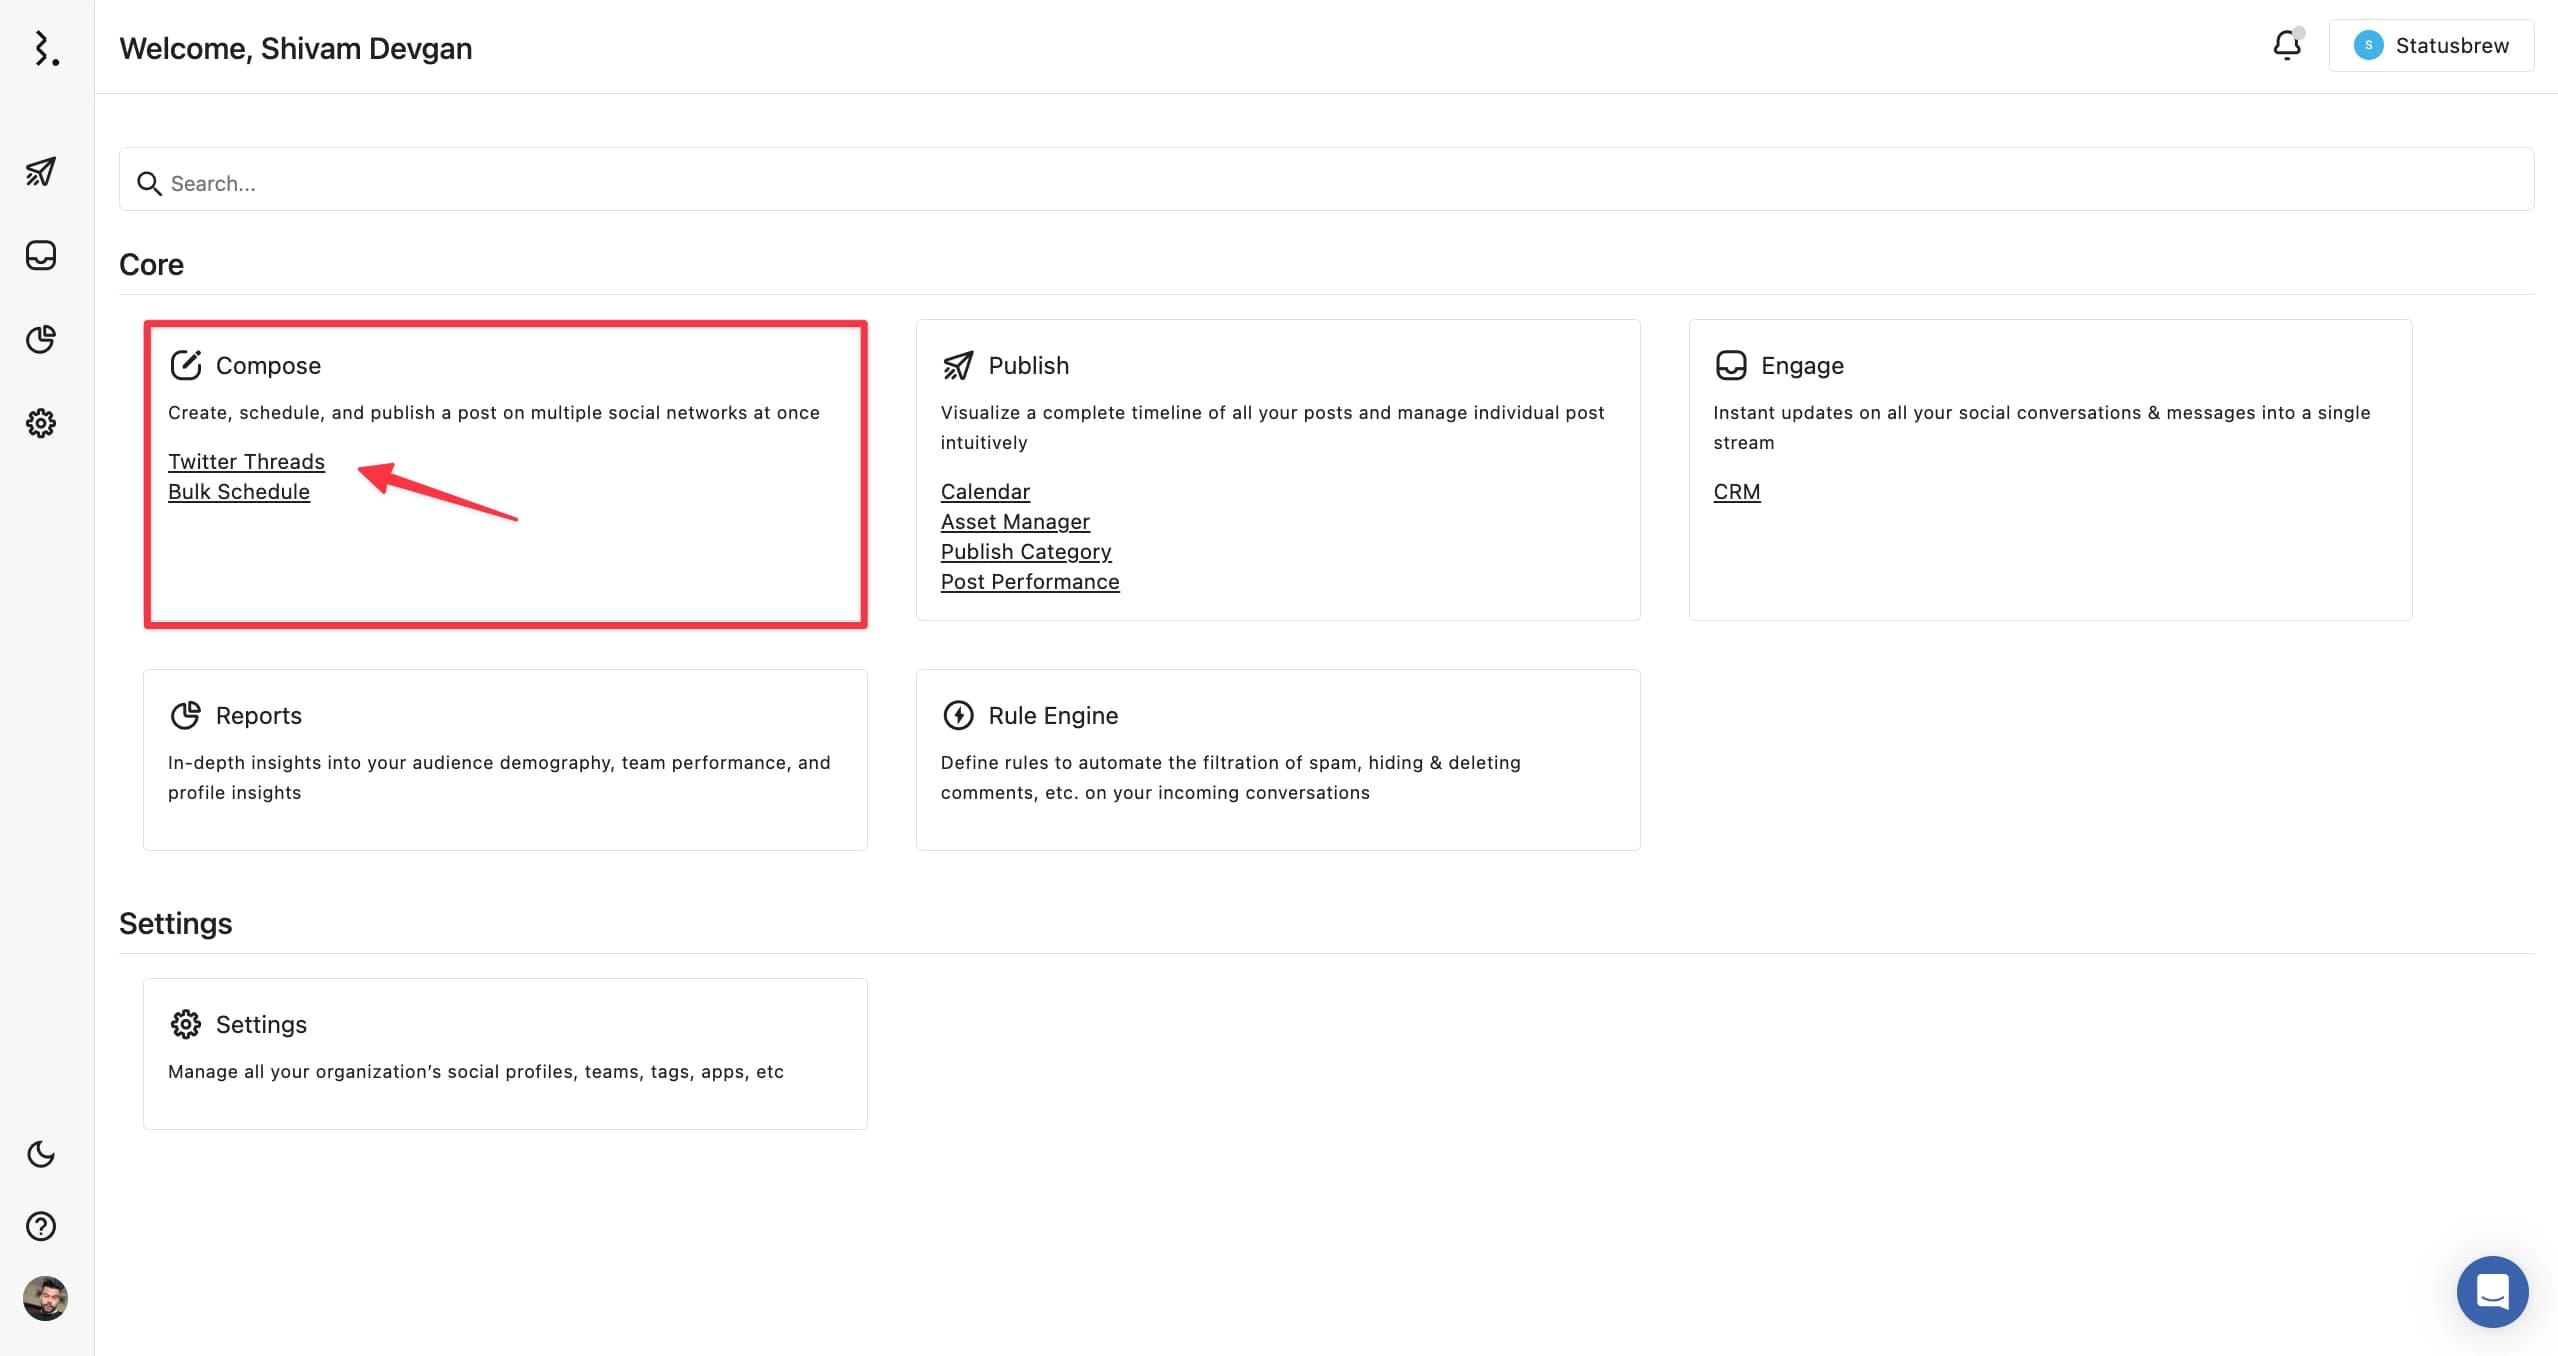
Task: Open the Bulk Schedule link
Action: tap(239, 491)
